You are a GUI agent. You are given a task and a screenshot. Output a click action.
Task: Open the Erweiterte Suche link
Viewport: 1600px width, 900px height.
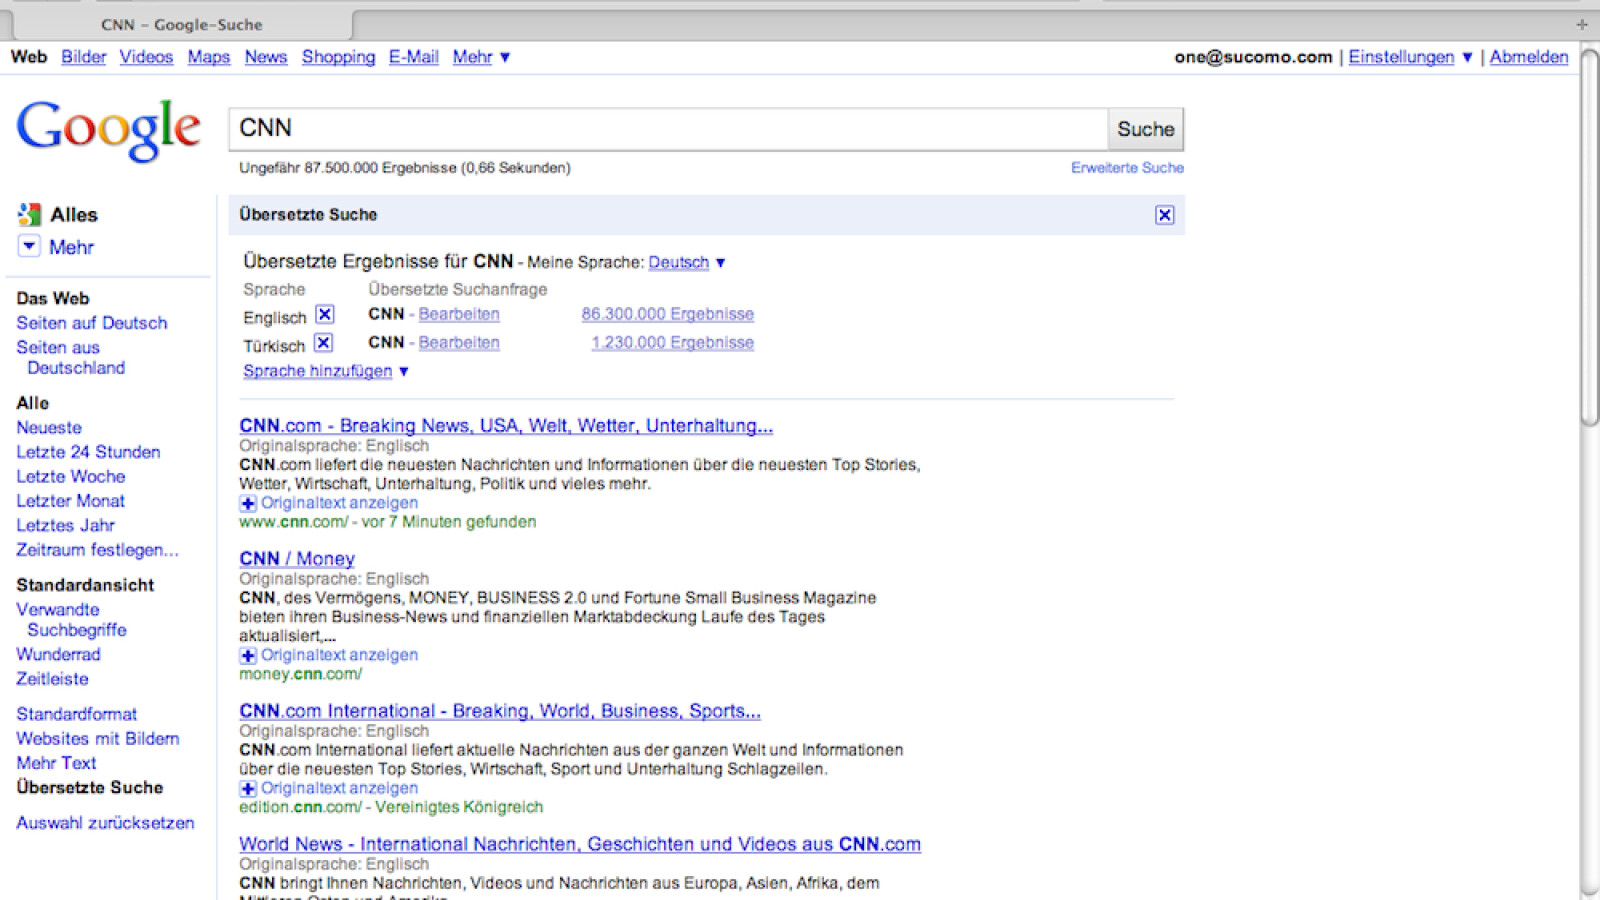point(1127,168)
